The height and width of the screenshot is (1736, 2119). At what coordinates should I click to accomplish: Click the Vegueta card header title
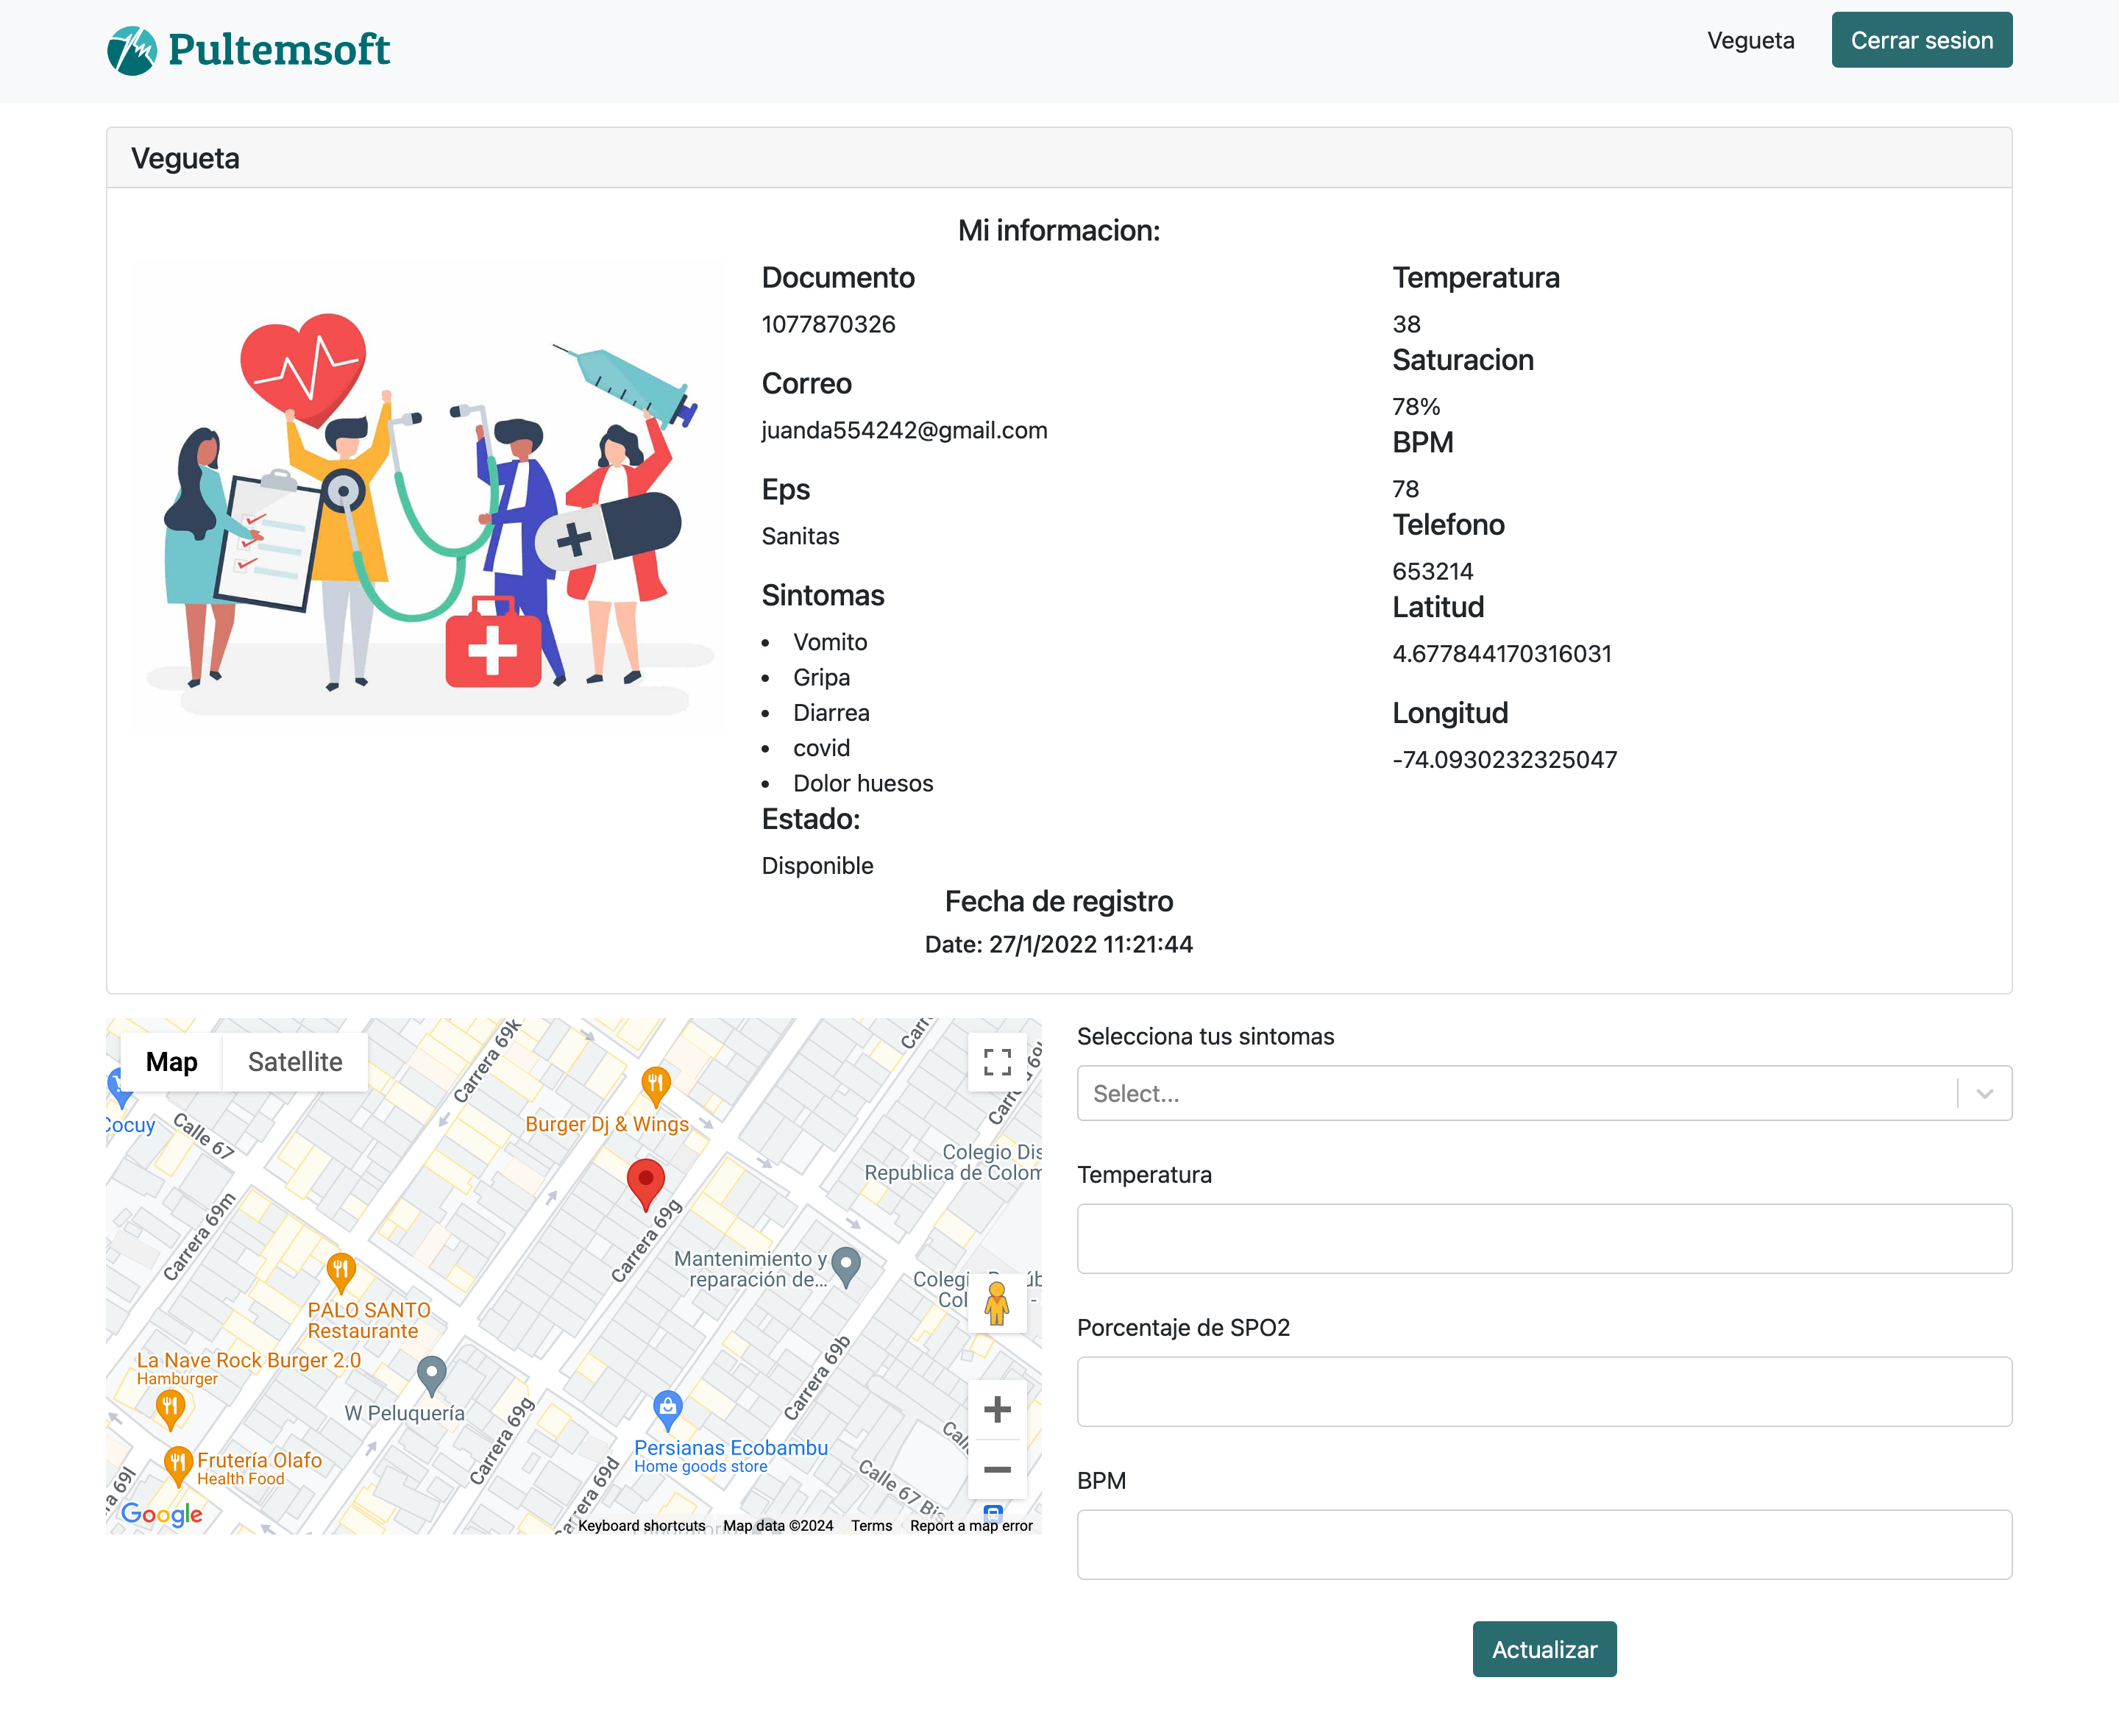(185, 158)
